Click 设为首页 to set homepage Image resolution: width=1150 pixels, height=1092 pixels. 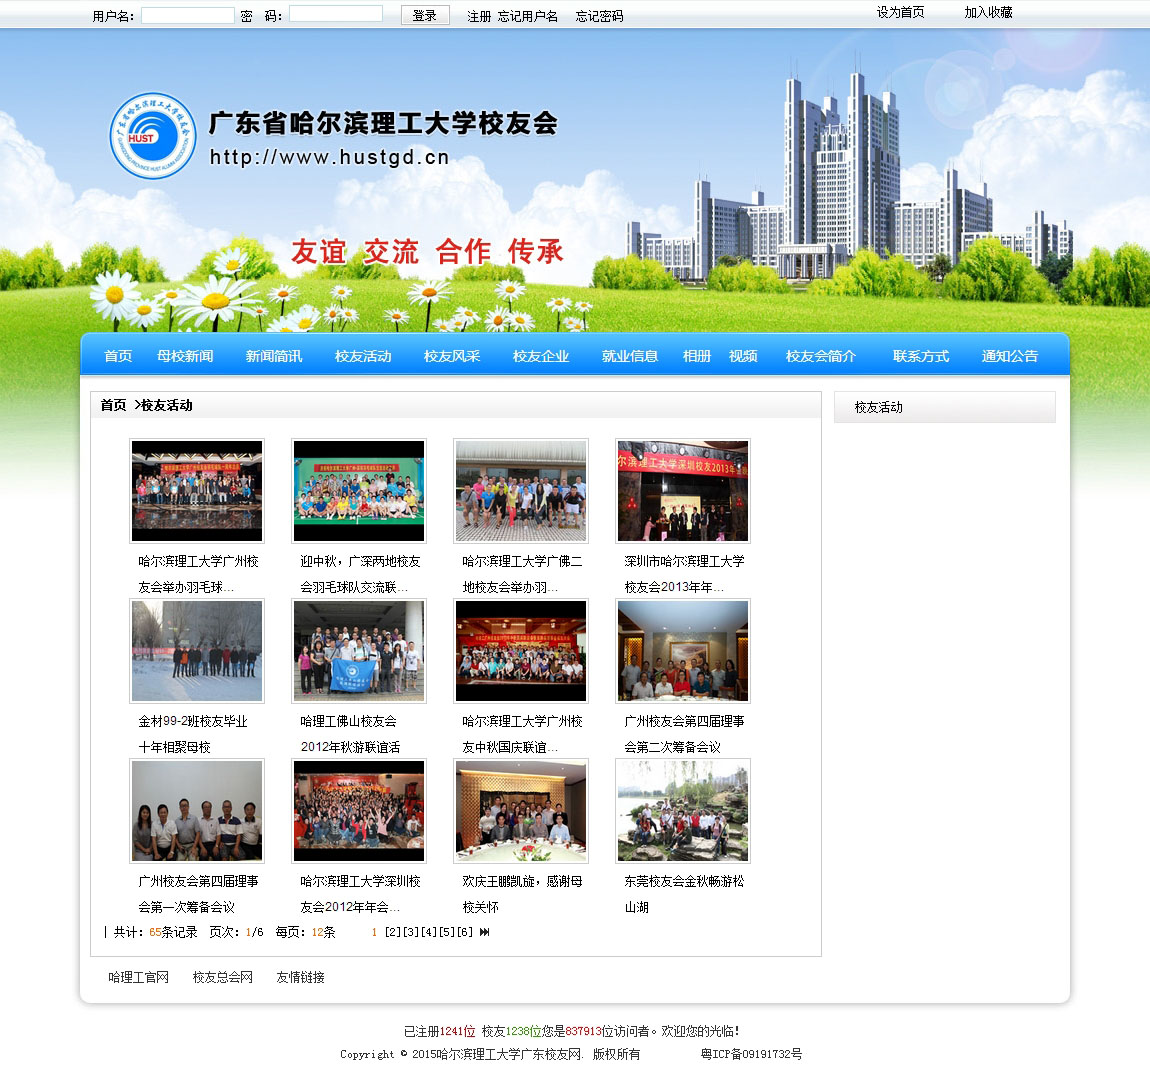click(x=901, y=12)
